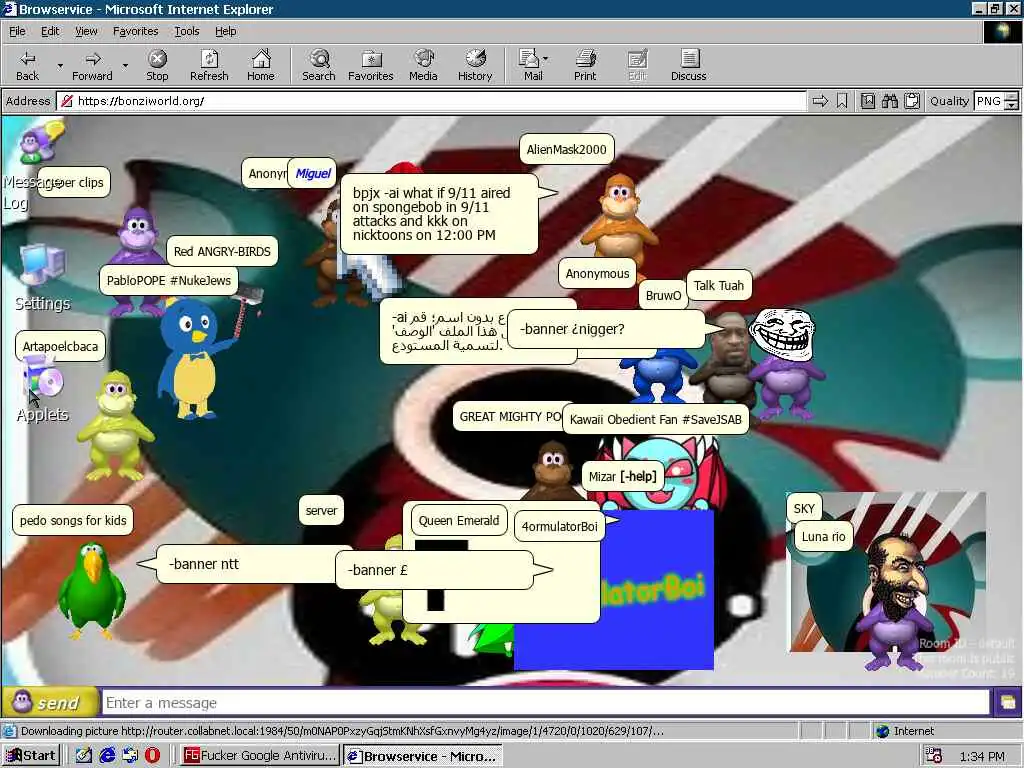
Task: Switch to Browservice taskbar button
Action: (x=423, y=756)
